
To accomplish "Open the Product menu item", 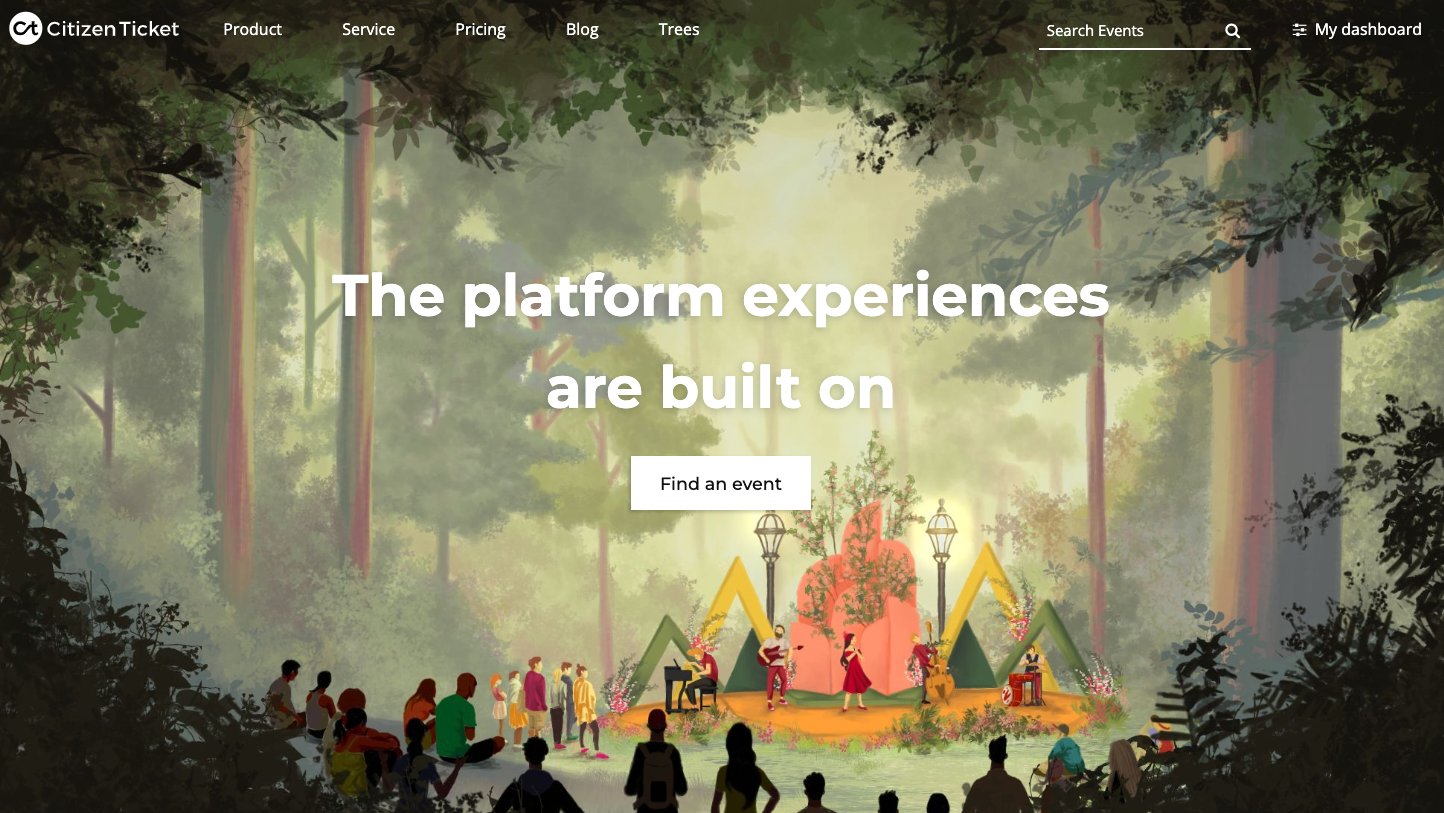I will click(252, 29).
